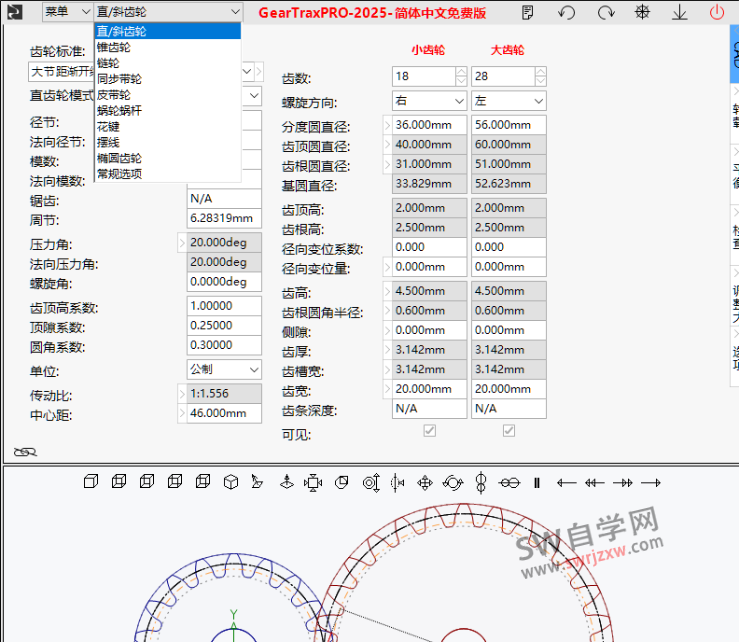739x642 pixels.
Task: Select highlighted 直/斜齿轮 list entry
Action: point(168,31)
